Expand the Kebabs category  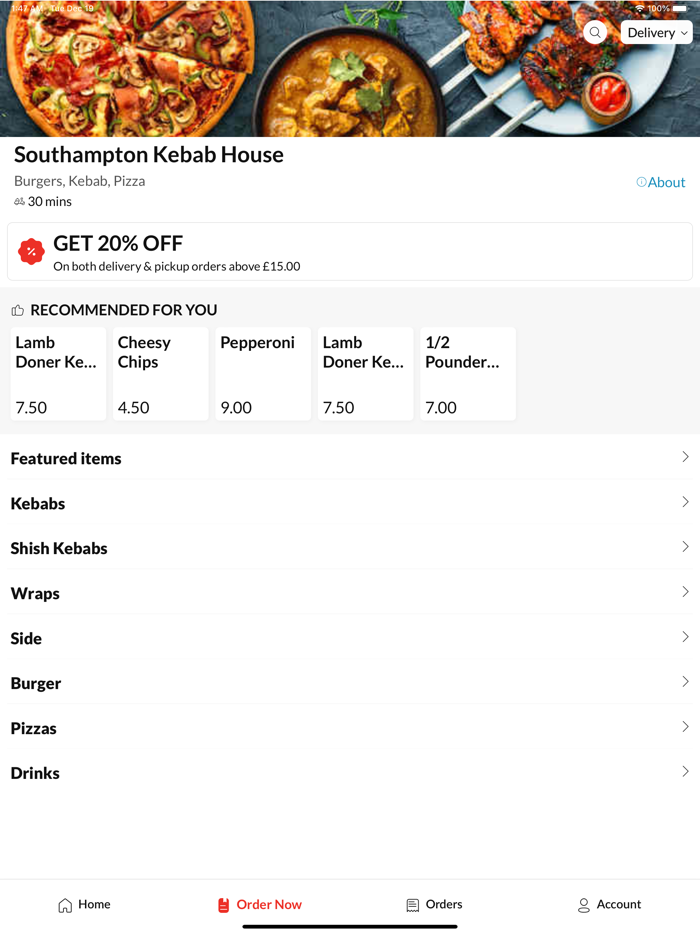(350, 503)
